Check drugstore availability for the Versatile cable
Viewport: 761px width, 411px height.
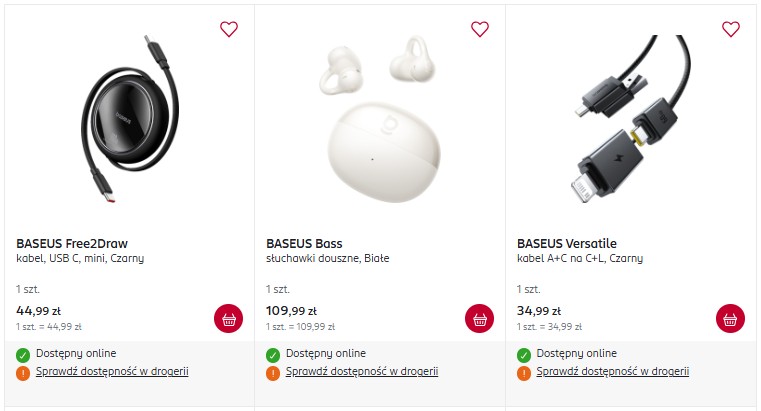[x=613, y=372]
